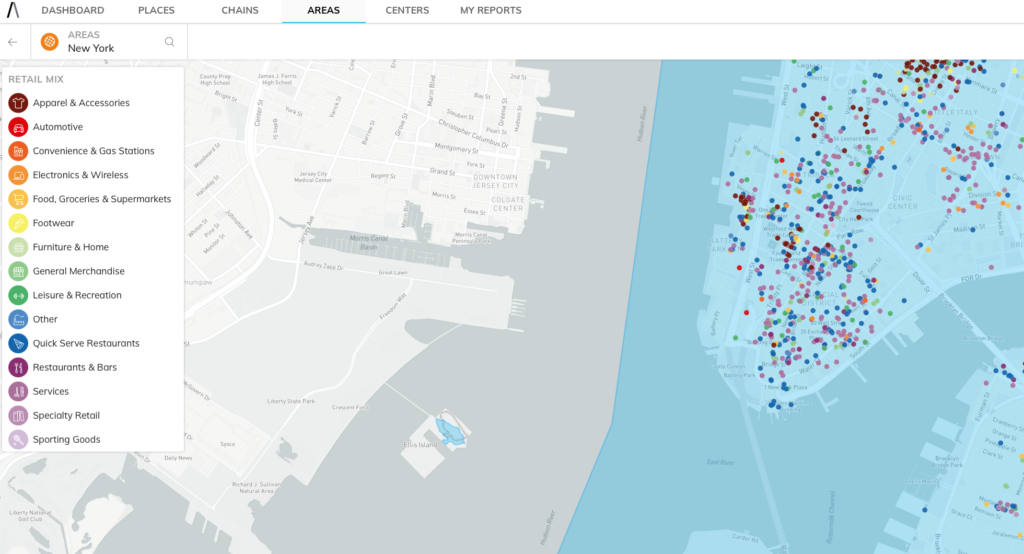Click Convenience & Gas Stations icon
Screen dimensions: 1024x554
pos(18,151)
